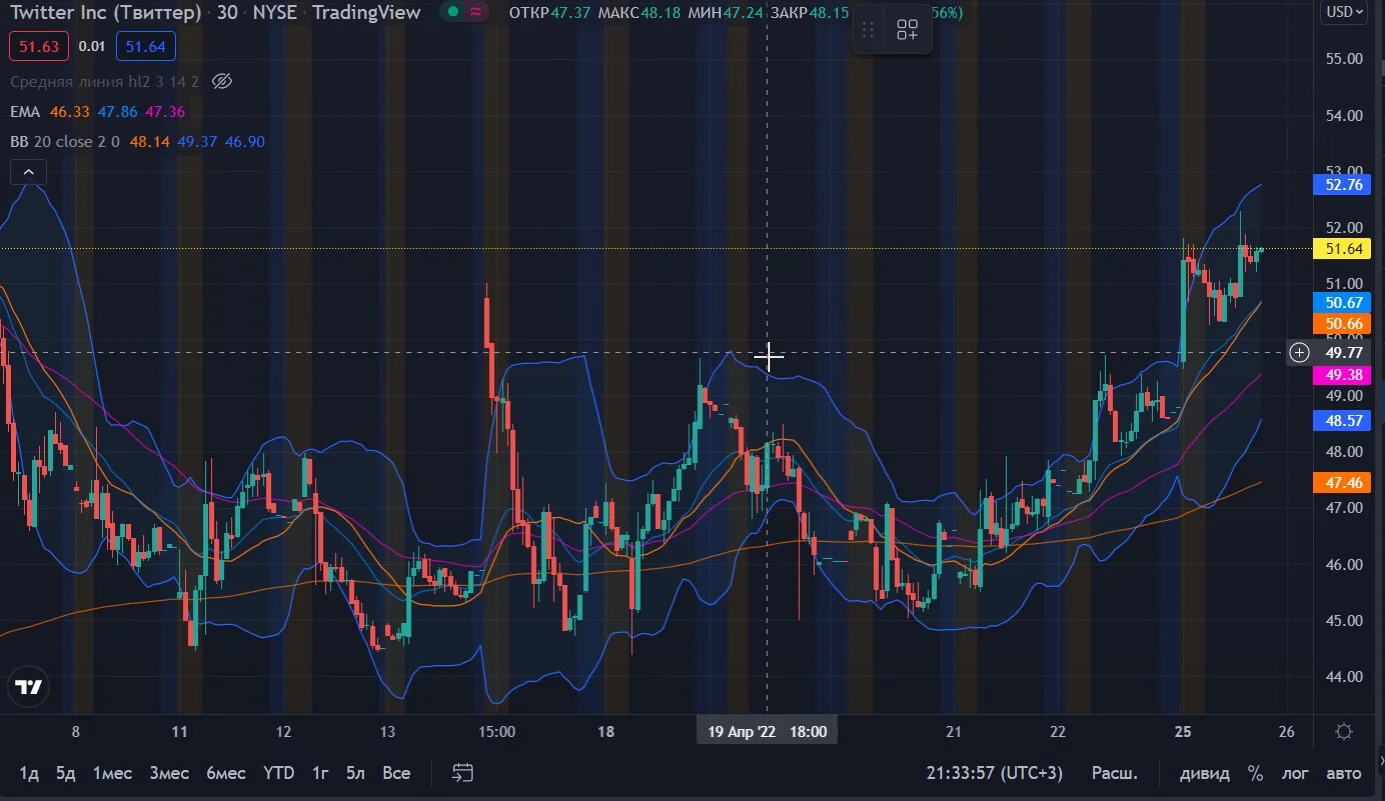Click the orange 47.46 EMA label

click(1344, 483)
